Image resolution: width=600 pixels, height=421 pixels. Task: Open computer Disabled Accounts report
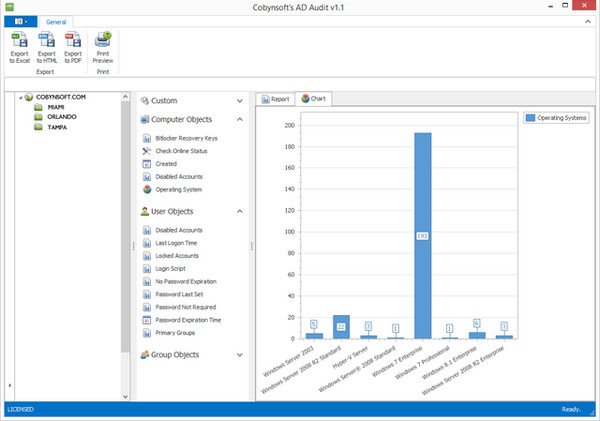coord(179,176)
